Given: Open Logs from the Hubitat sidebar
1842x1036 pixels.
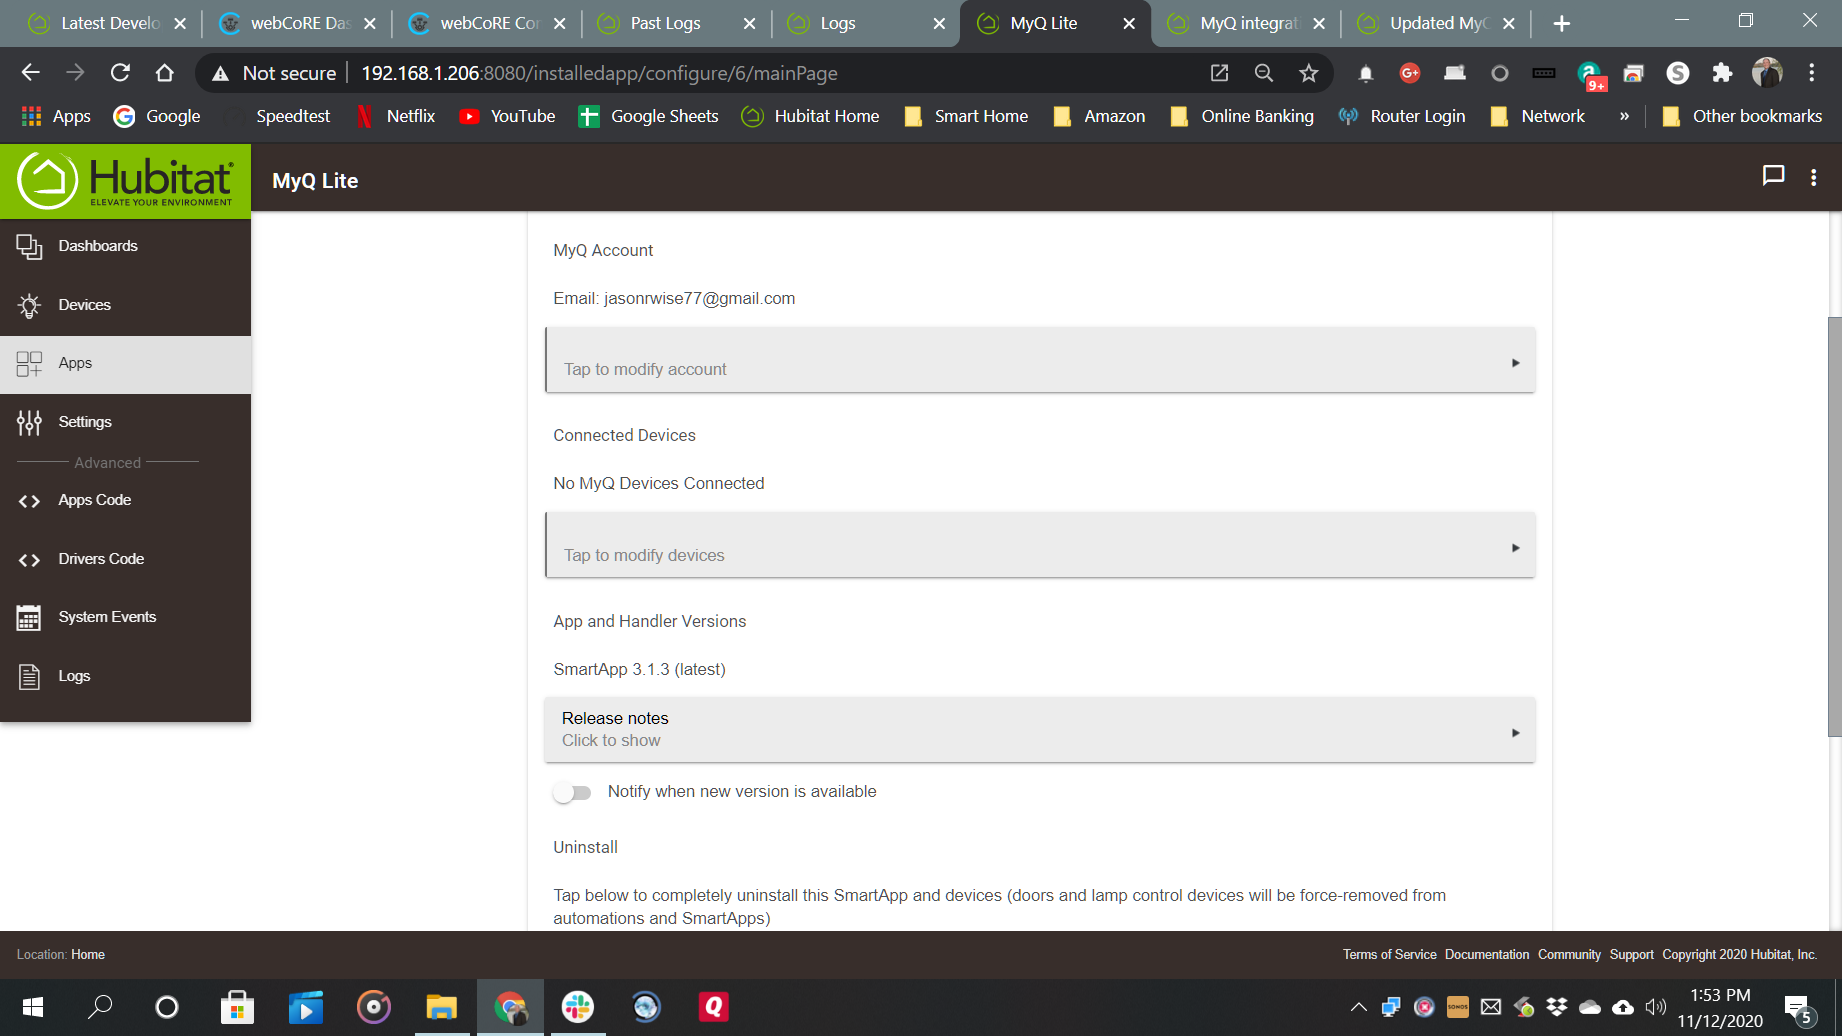Looking at the screenshot, I should 125,676.
